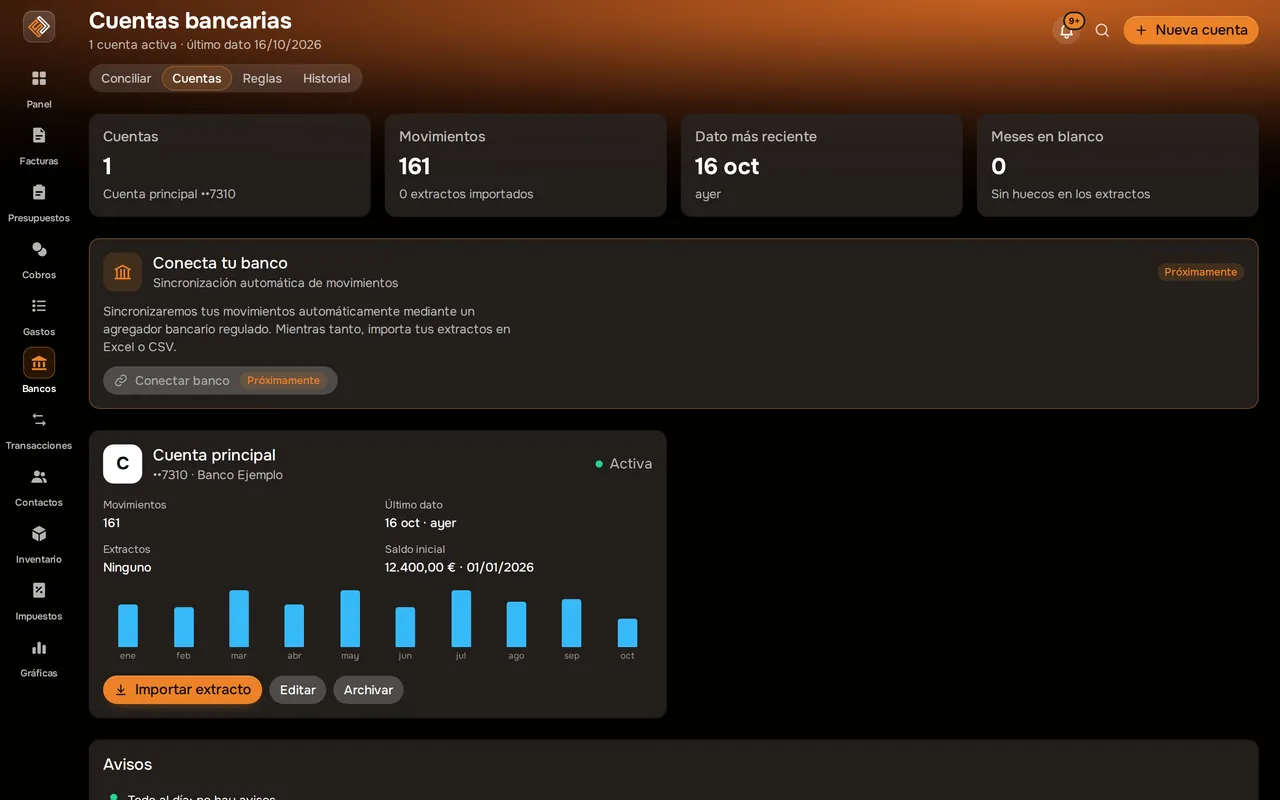Click the May bar in chart
Screen dimensions: 1280x800
point(350,619)
